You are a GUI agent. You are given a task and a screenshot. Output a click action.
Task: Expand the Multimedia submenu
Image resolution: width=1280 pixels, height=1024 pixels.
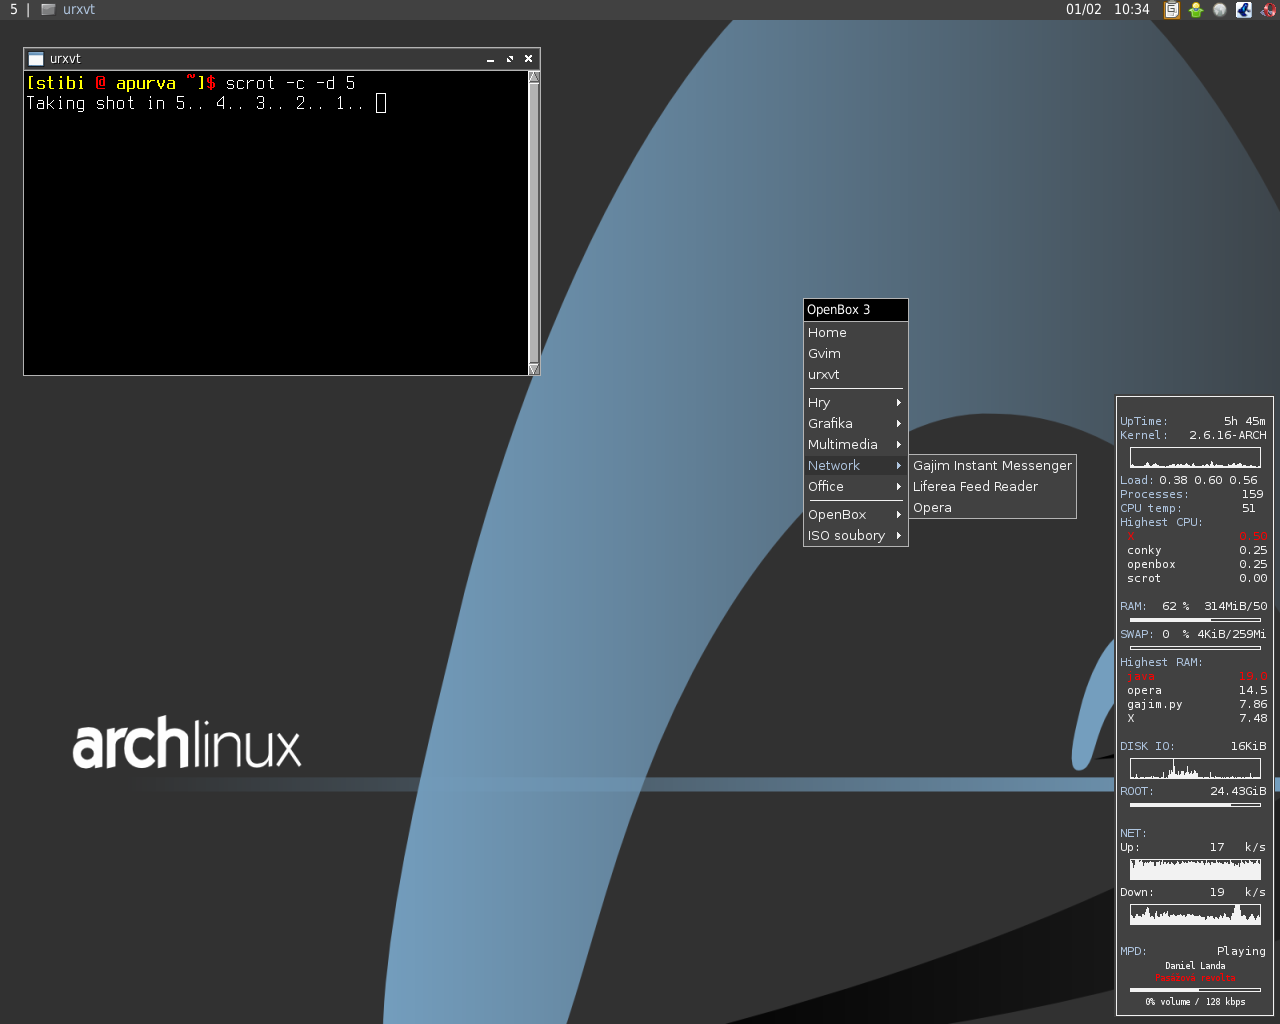pos(855,445)
